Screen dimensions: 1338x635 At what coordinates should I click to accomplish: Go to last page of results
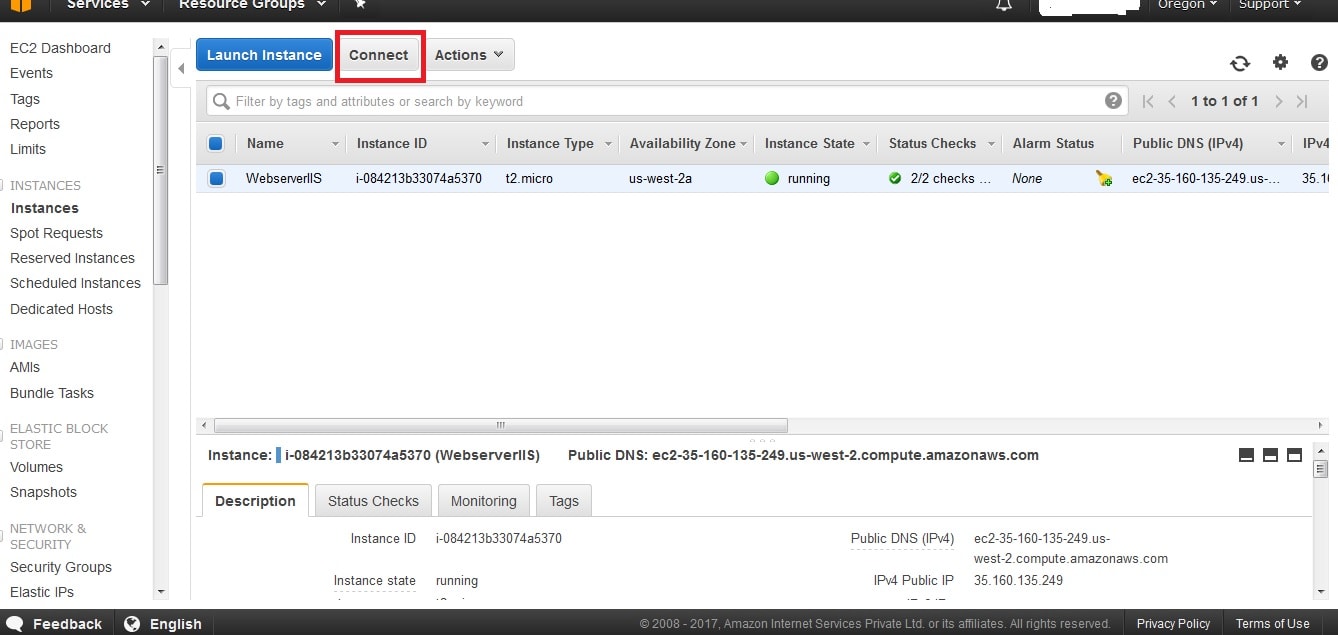coord(1302,101)
